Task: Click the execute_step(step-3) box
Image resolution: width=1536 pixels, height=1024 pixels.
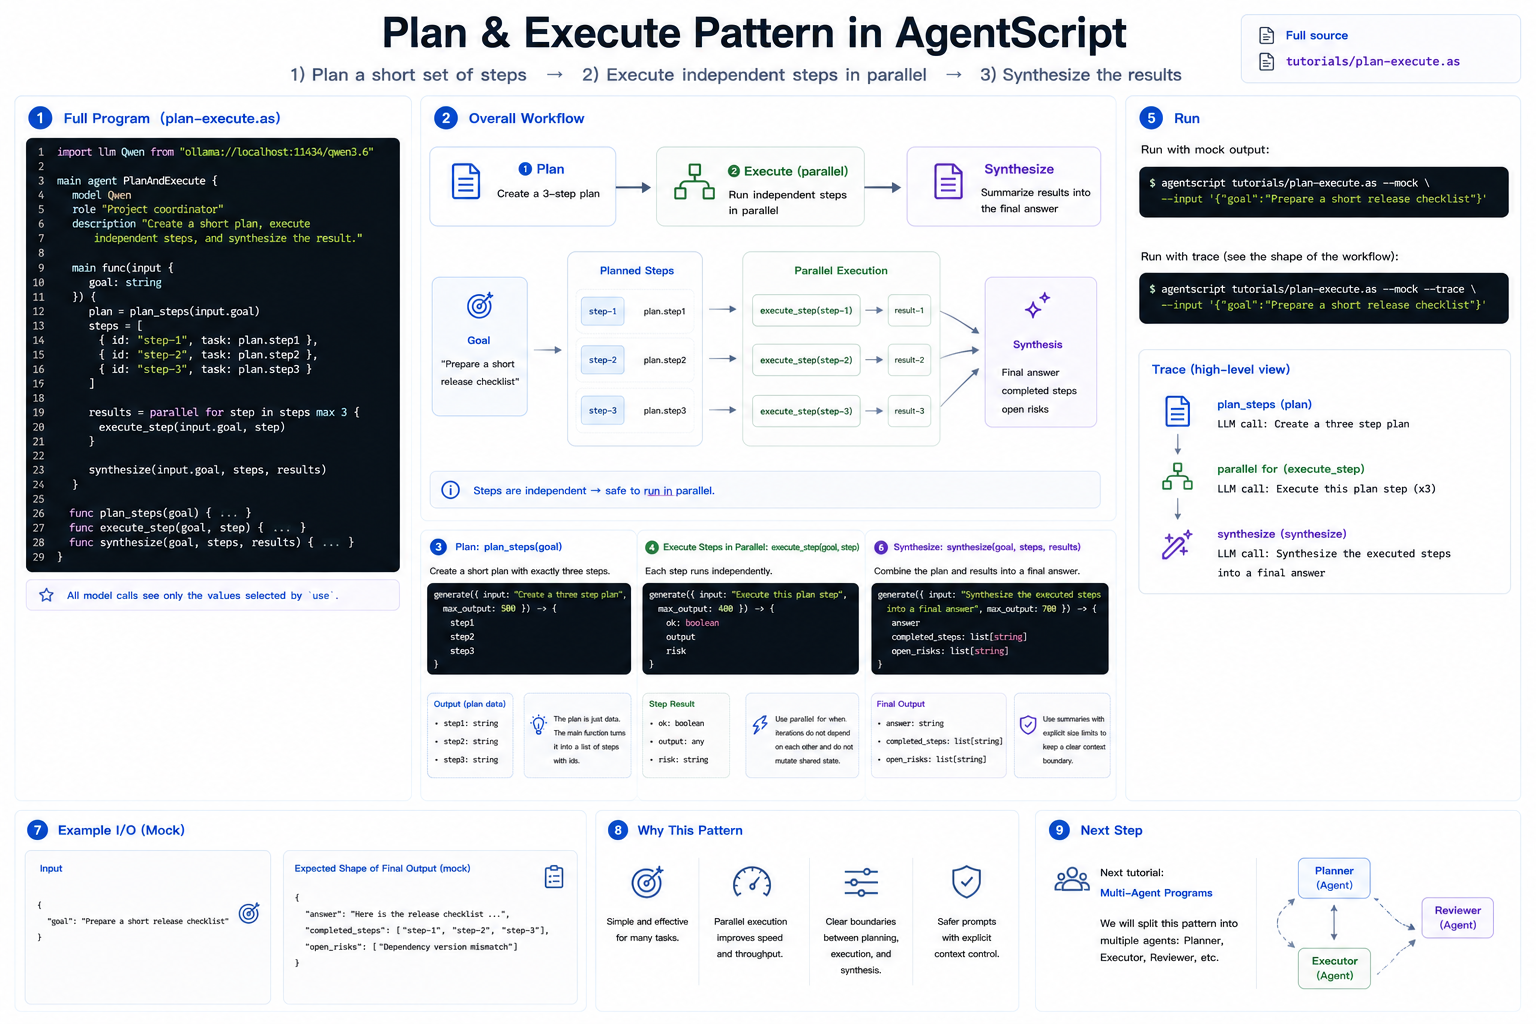Action: [x=806, y=411]
